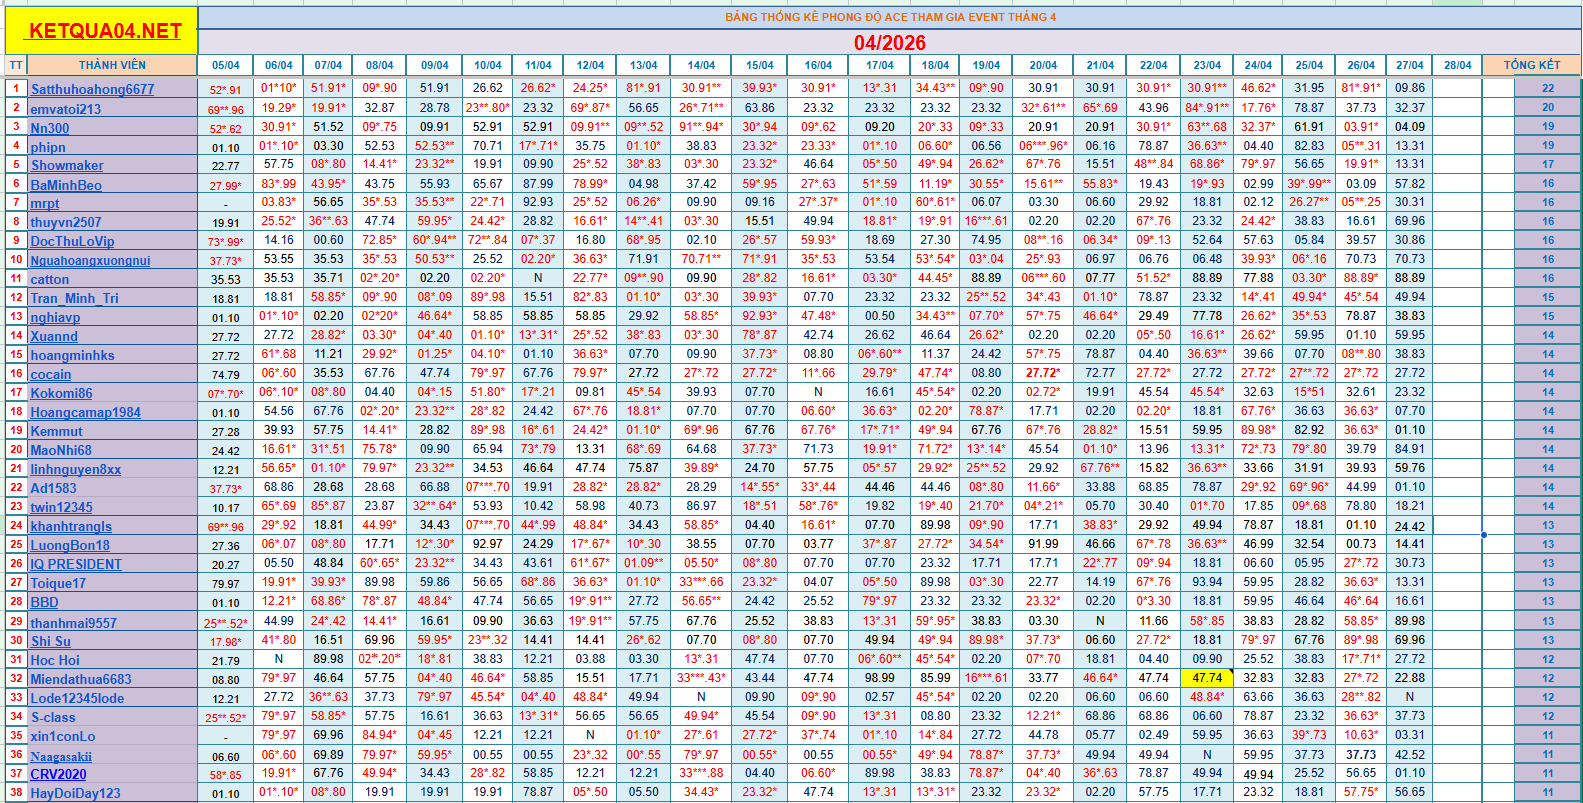Select row number 1 cell

[16, 88]
